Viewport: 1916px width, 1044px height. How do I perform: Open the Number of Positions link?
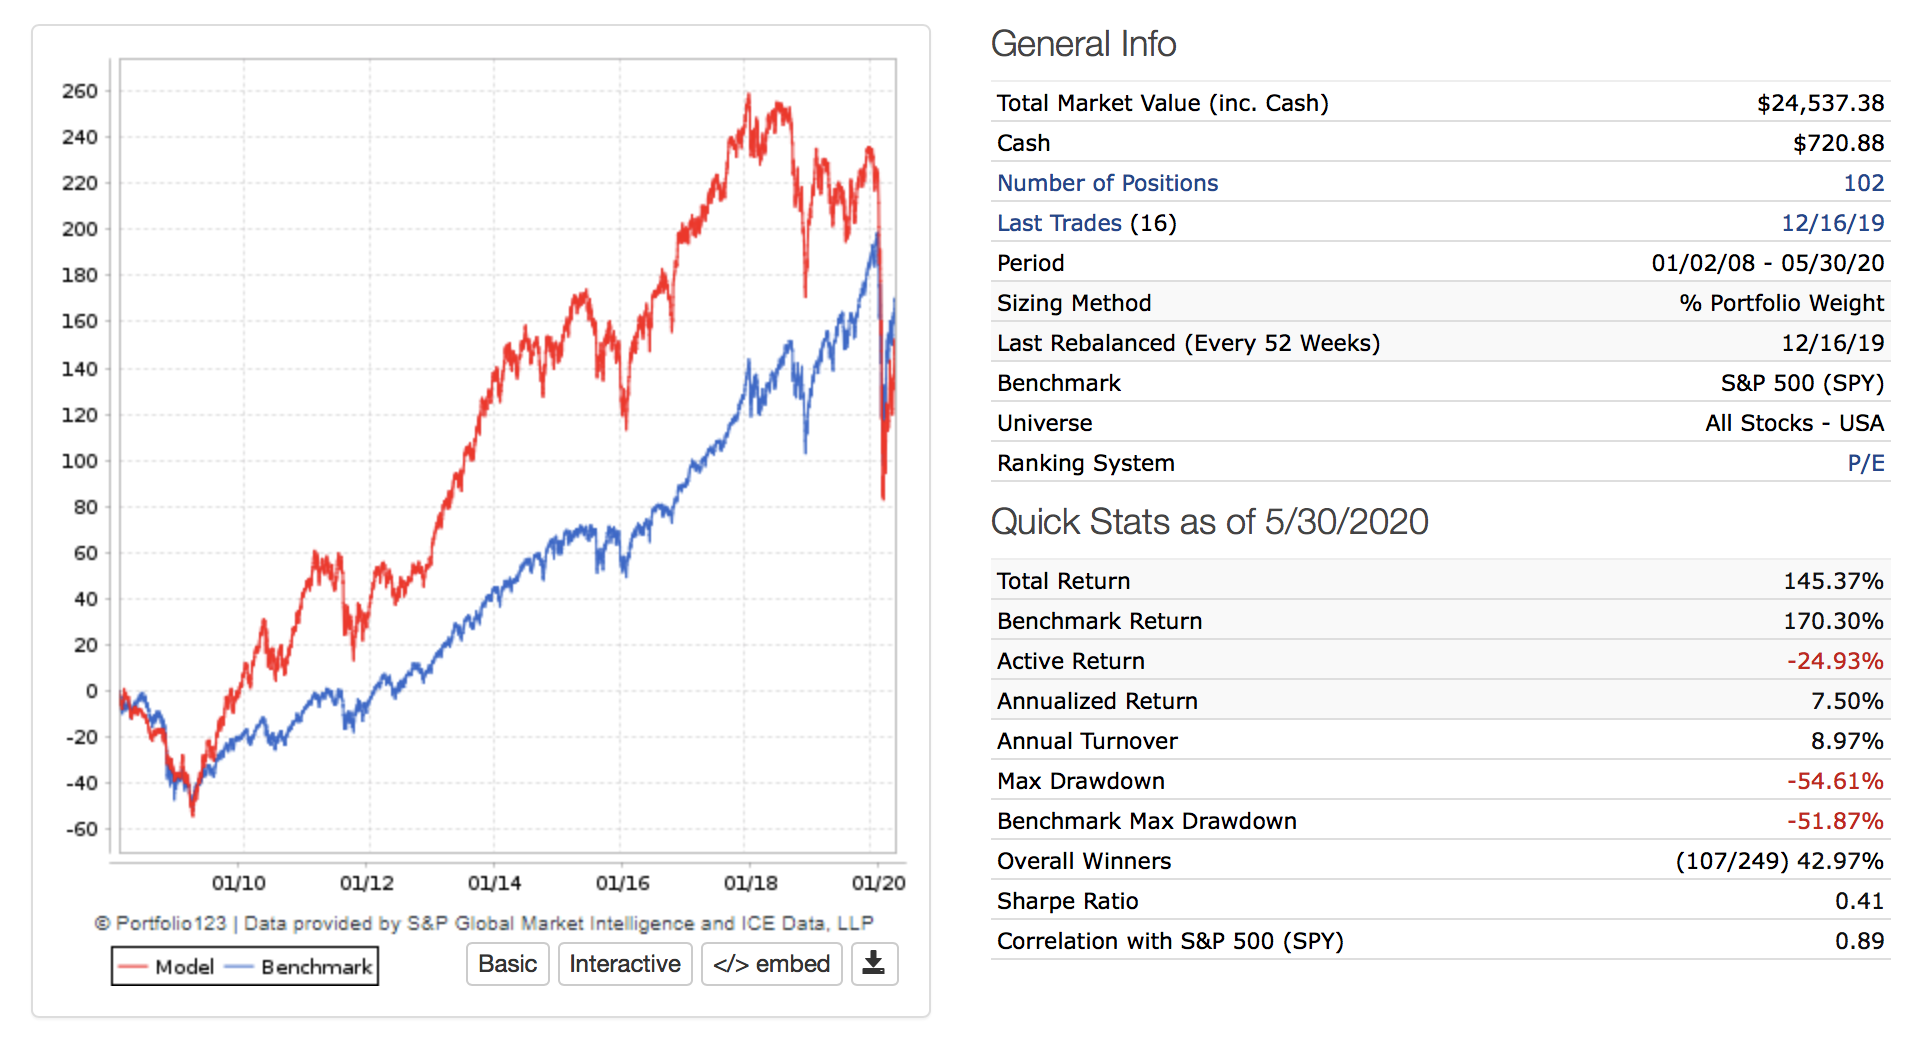pyautogui.click(x=1107, y=183)
